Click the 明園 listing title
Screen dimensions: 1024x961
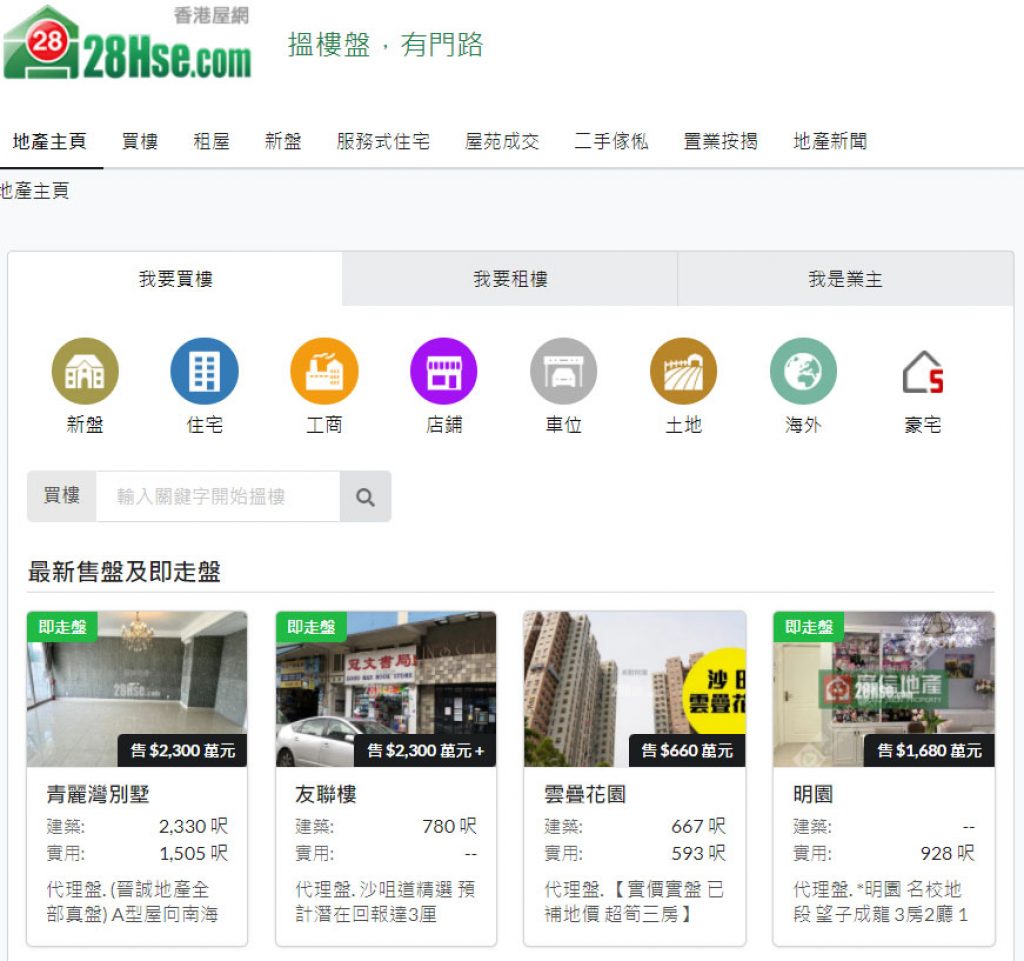point(813,795)
